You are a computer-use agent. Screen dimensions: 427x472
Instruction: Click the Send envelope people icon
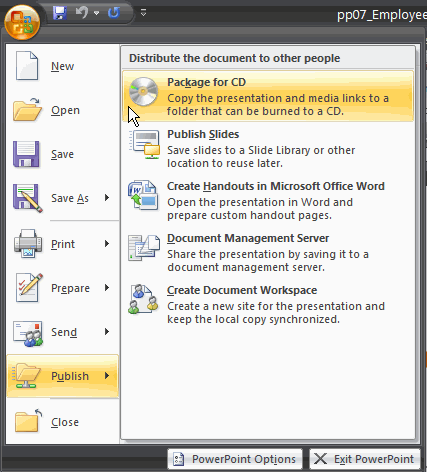tap(28, 333)
